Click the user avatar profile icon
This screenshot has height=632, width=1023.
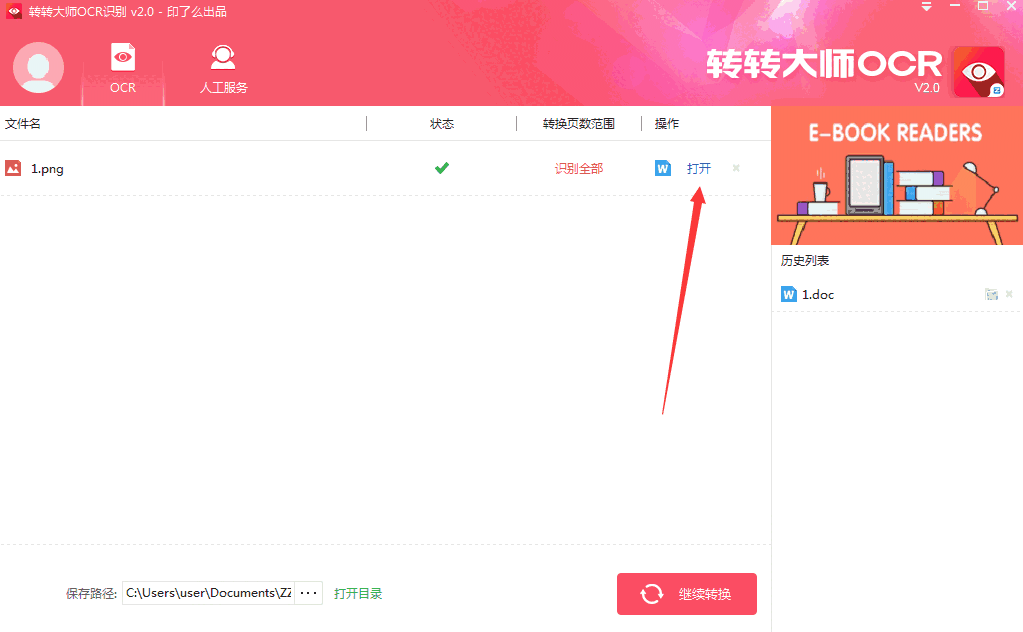[37, 69]
